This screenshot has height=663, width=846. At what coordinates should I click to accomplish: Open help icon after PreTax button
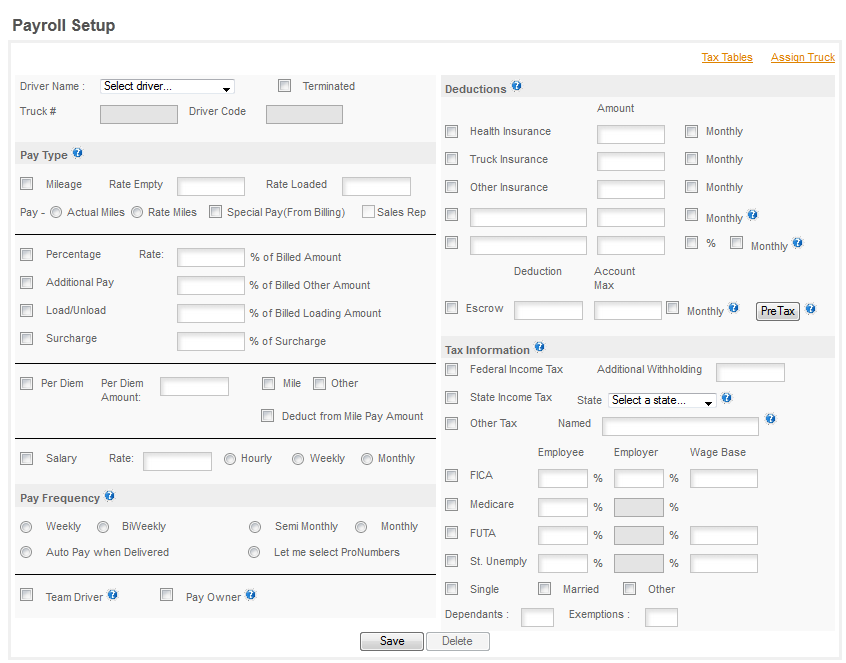click(x=810, y=309)
